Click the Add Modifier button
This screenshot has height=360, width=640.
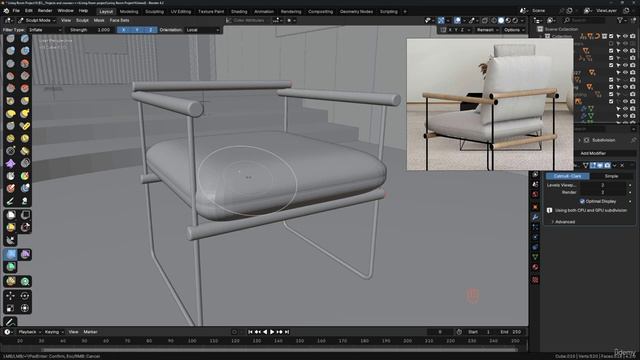coord(593,153)
